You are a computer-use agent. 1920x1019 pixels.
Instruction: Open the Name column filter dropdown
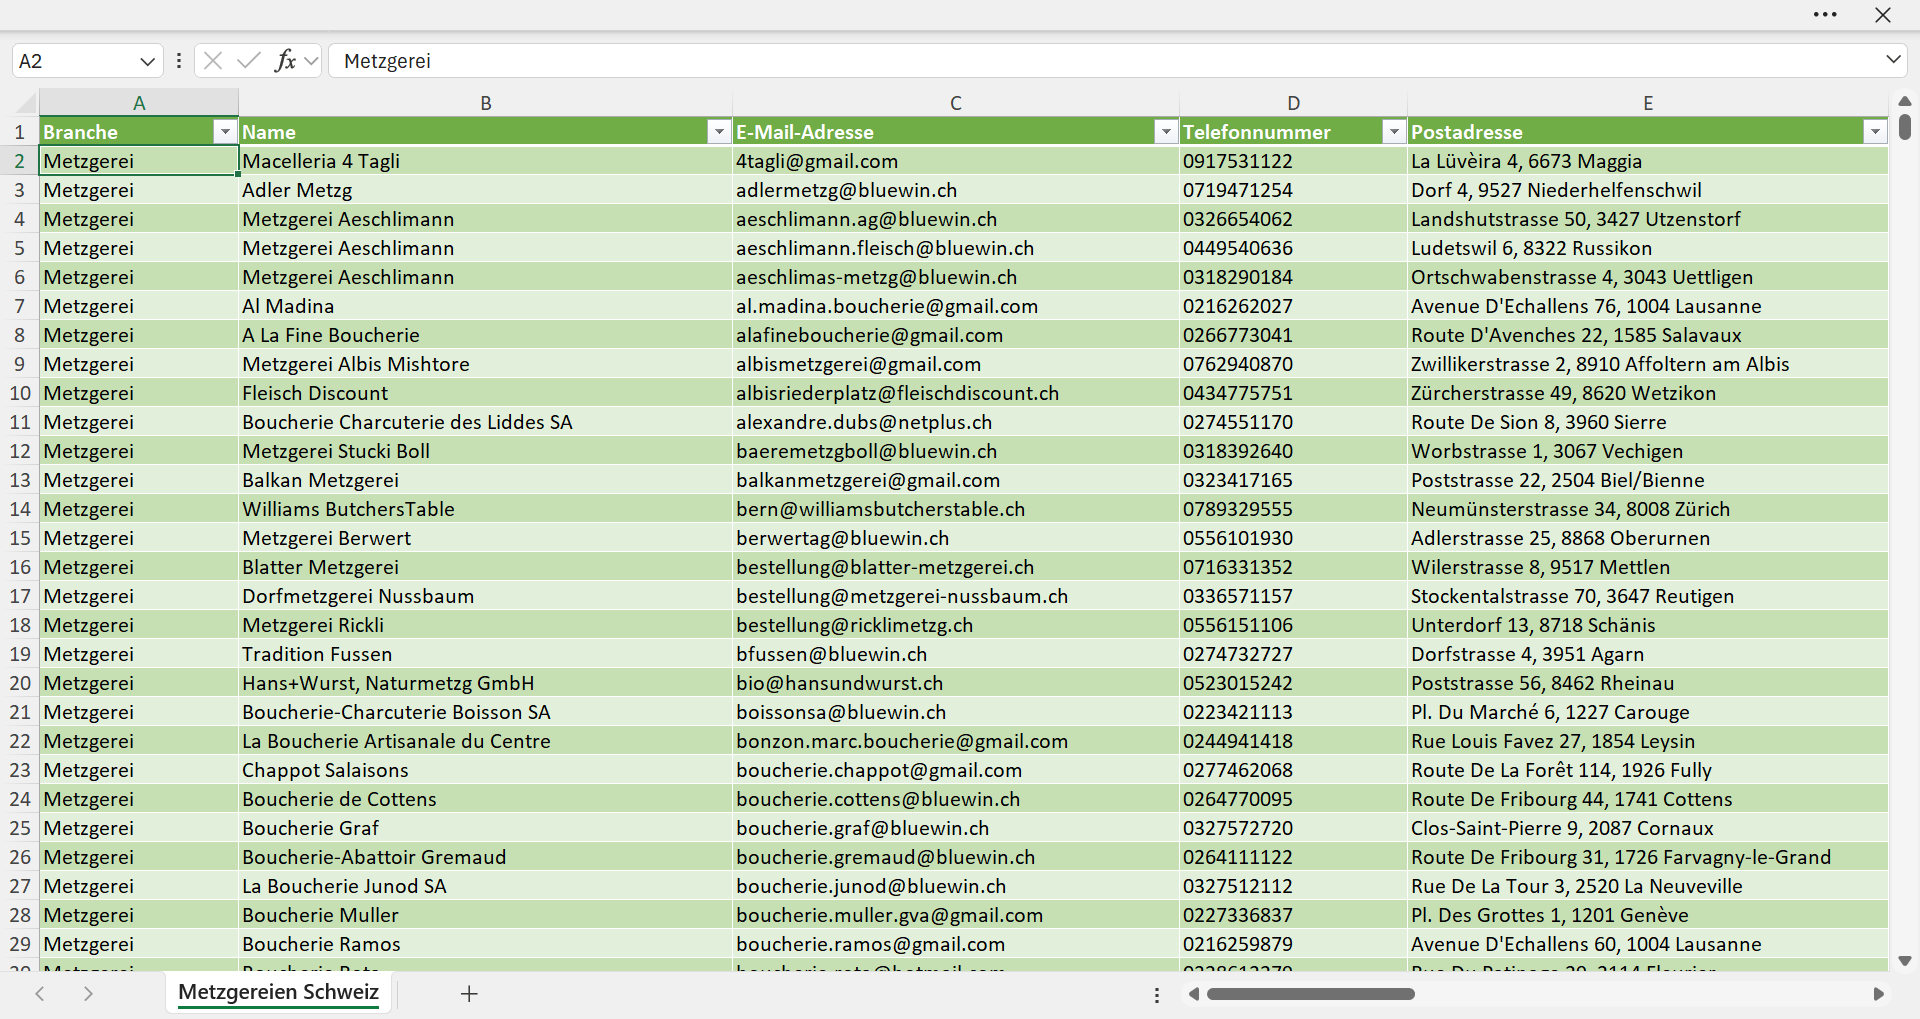pyautogui.click(x=719, y=132)
